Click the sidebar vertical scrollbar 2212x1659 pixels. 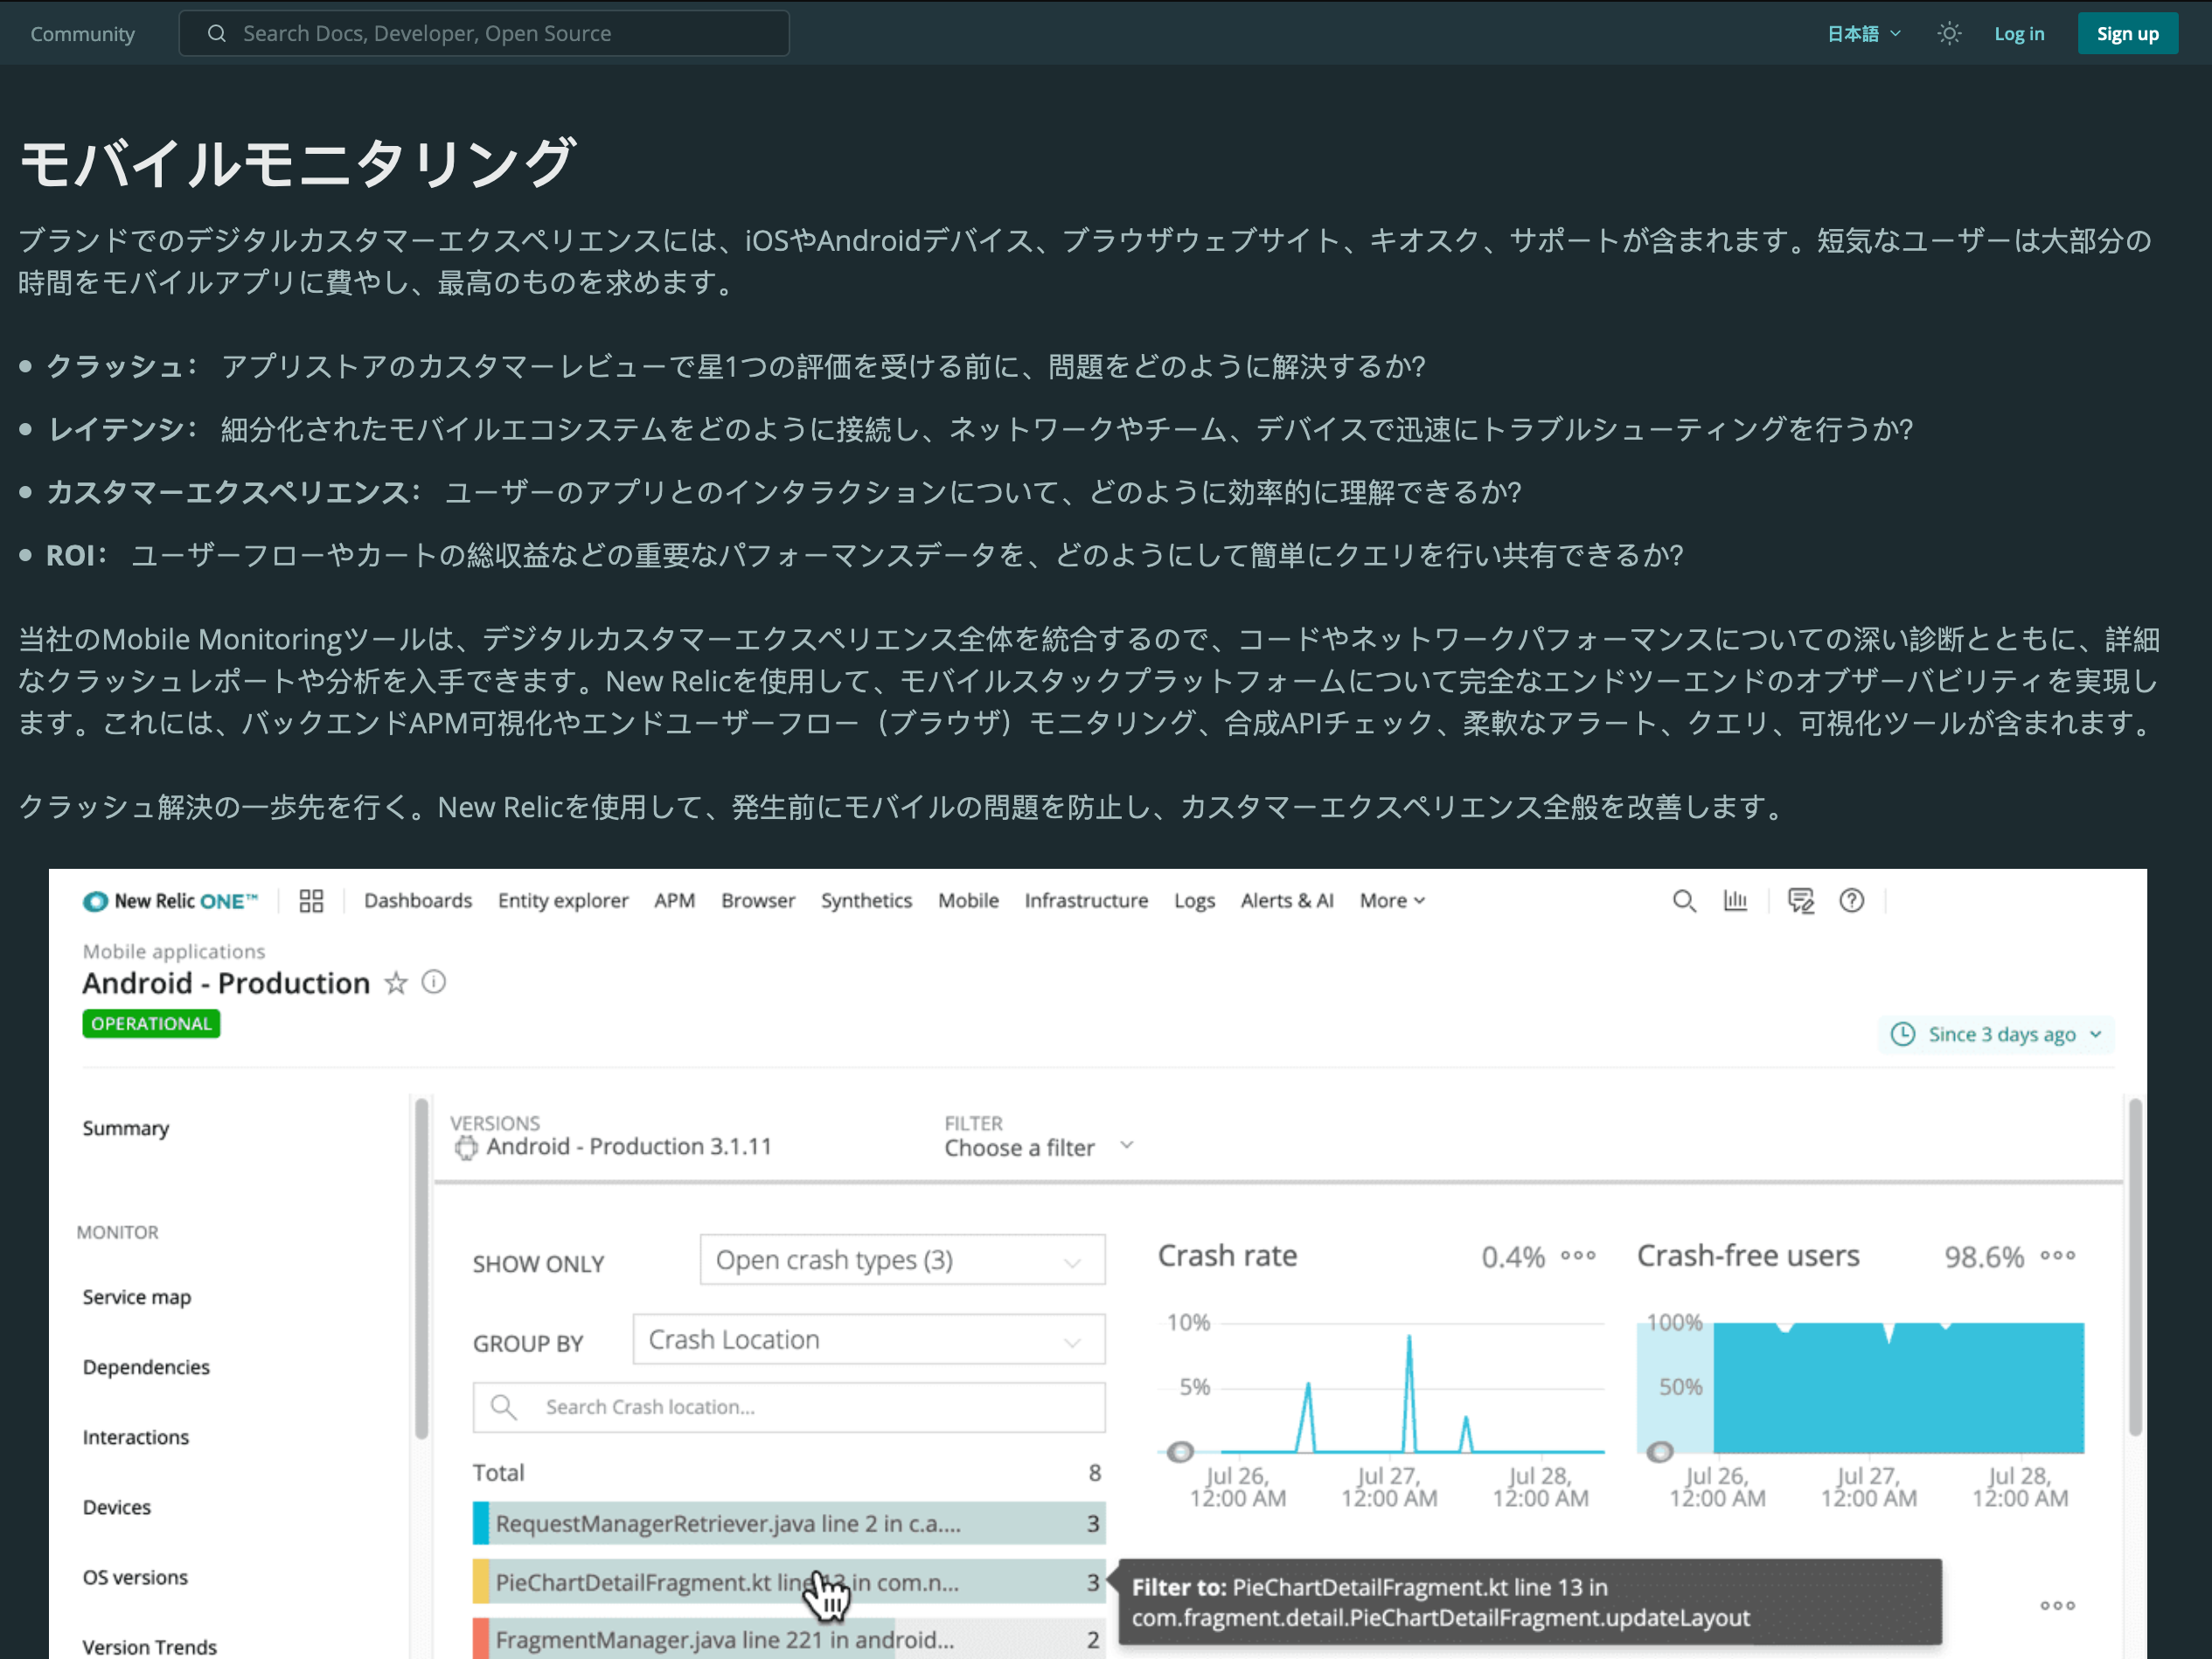[x=421, y=1268]
